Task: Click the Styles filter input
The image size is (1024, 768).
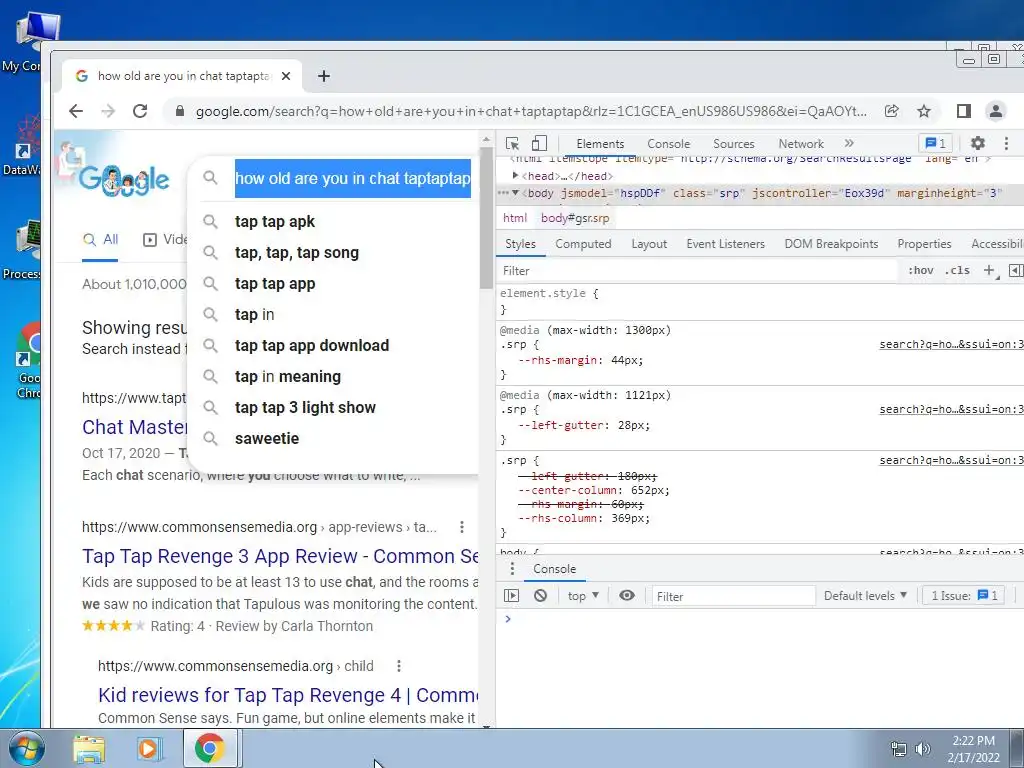Action: [699, 270]
